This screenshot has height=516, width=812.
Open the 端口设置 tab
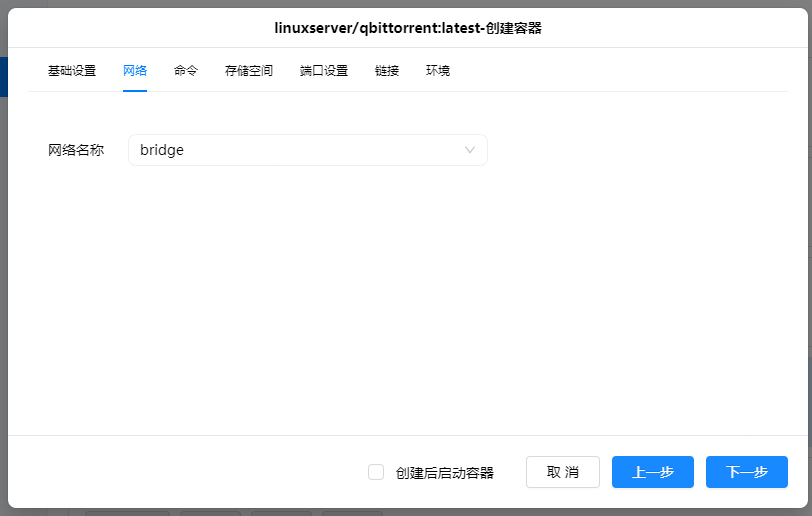click(x=324, y=71)
